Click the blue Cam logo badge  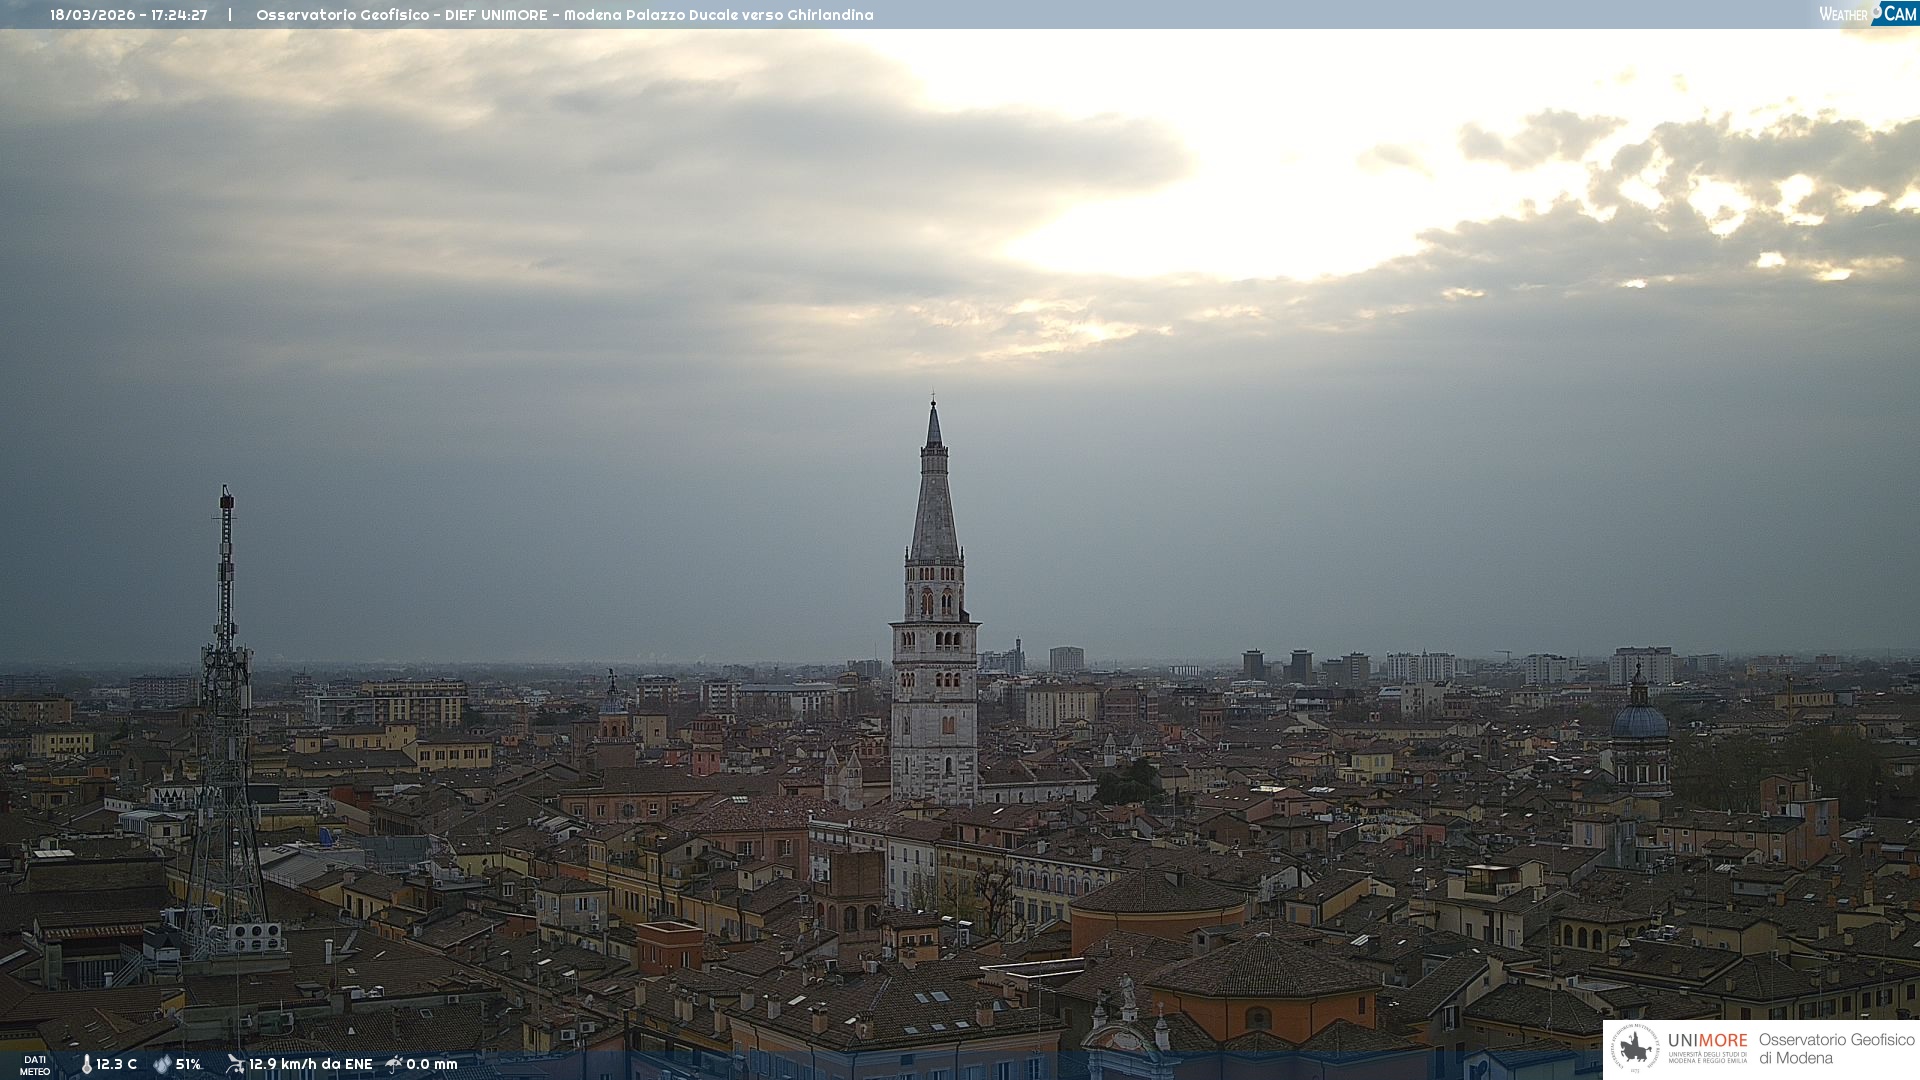[x=1898, y=13]
